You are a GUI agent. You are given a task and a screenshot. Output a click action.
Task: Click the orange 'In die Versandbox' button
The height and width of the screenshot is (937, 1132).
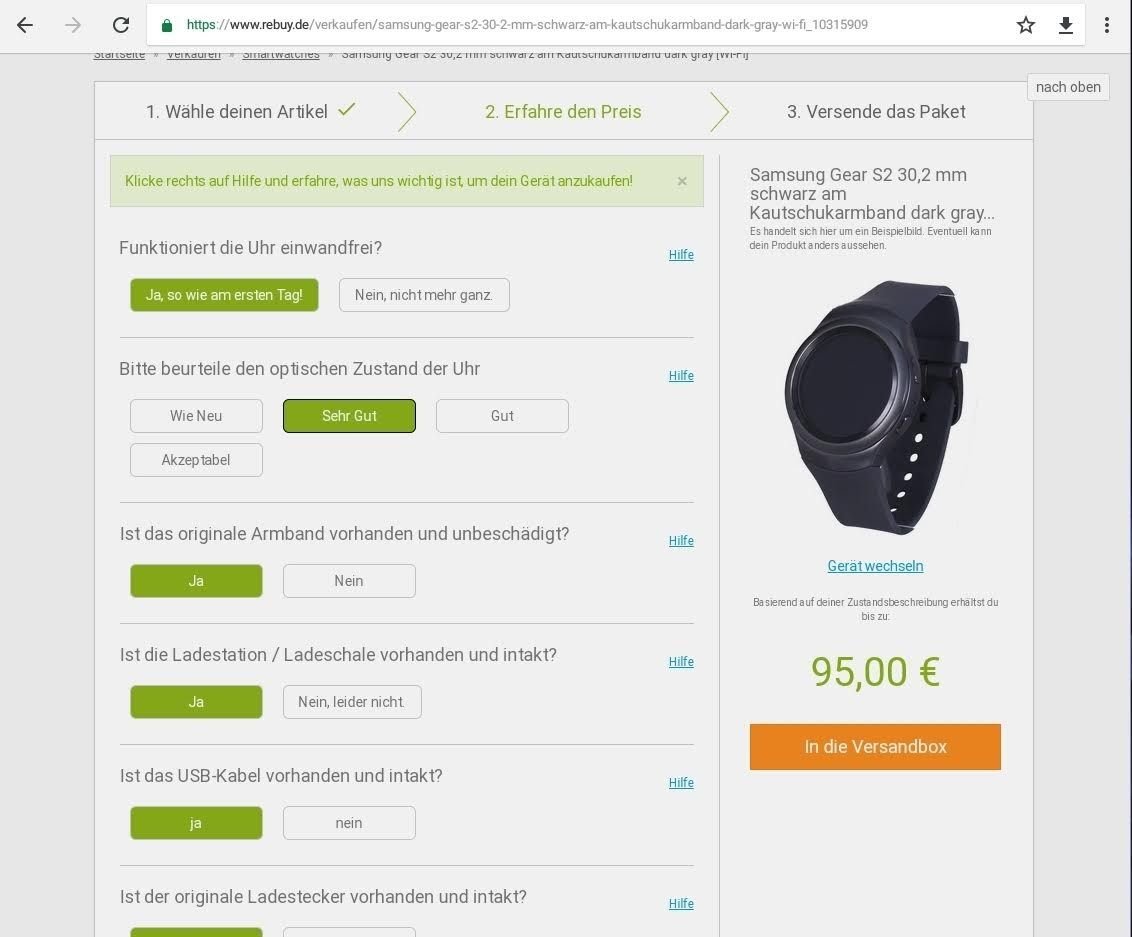[x=875, y=746]
